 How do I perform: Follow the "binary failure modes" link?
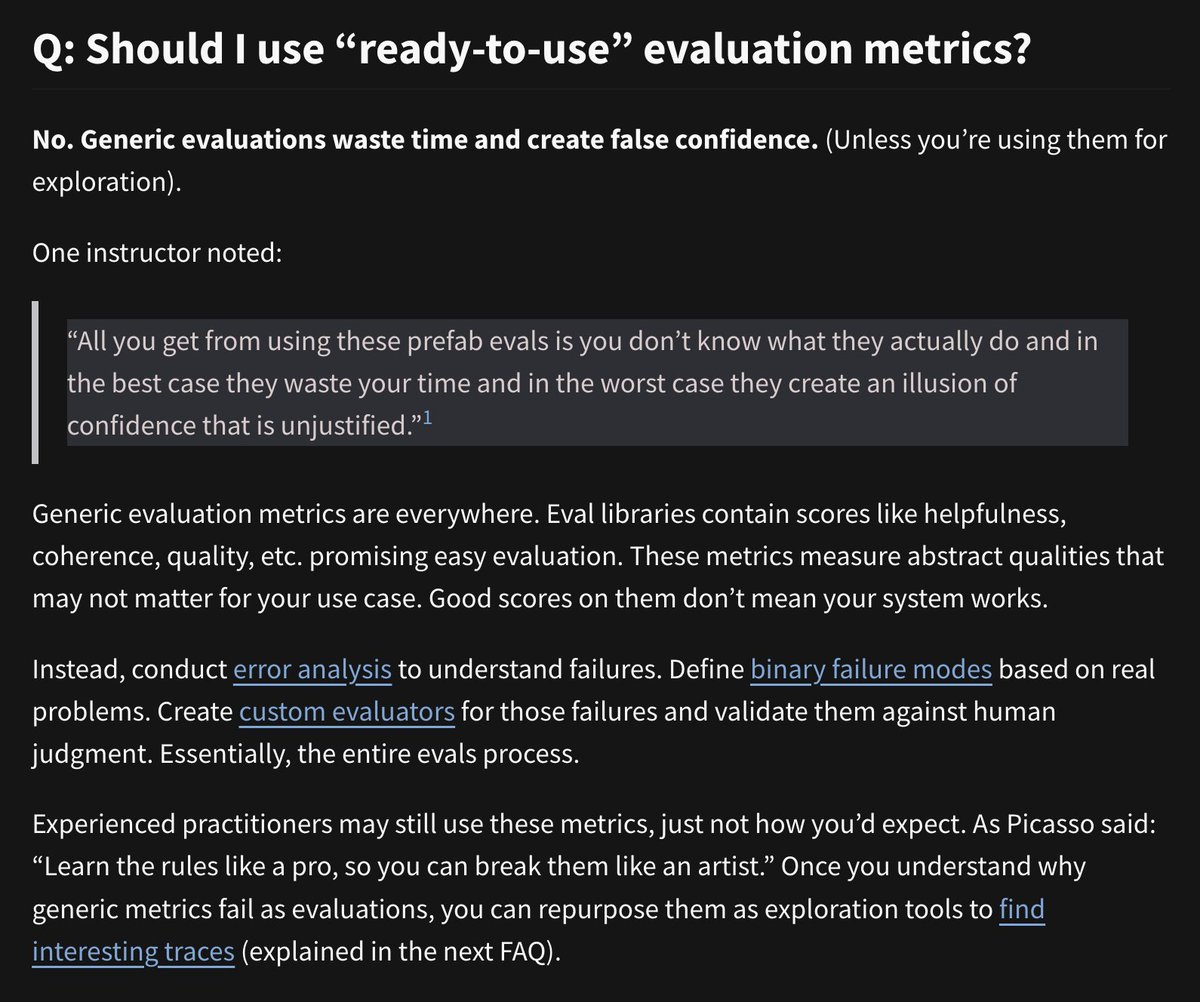click(x=871, y=669)
